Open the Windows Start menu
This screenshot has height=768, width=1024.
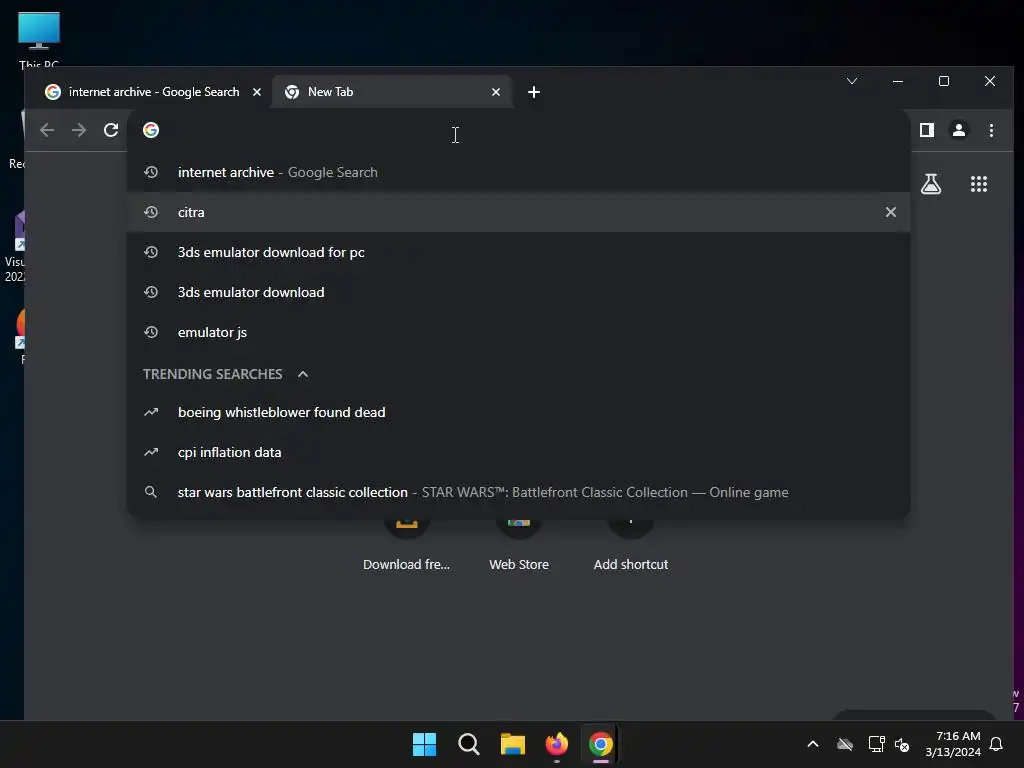(424, 744)
